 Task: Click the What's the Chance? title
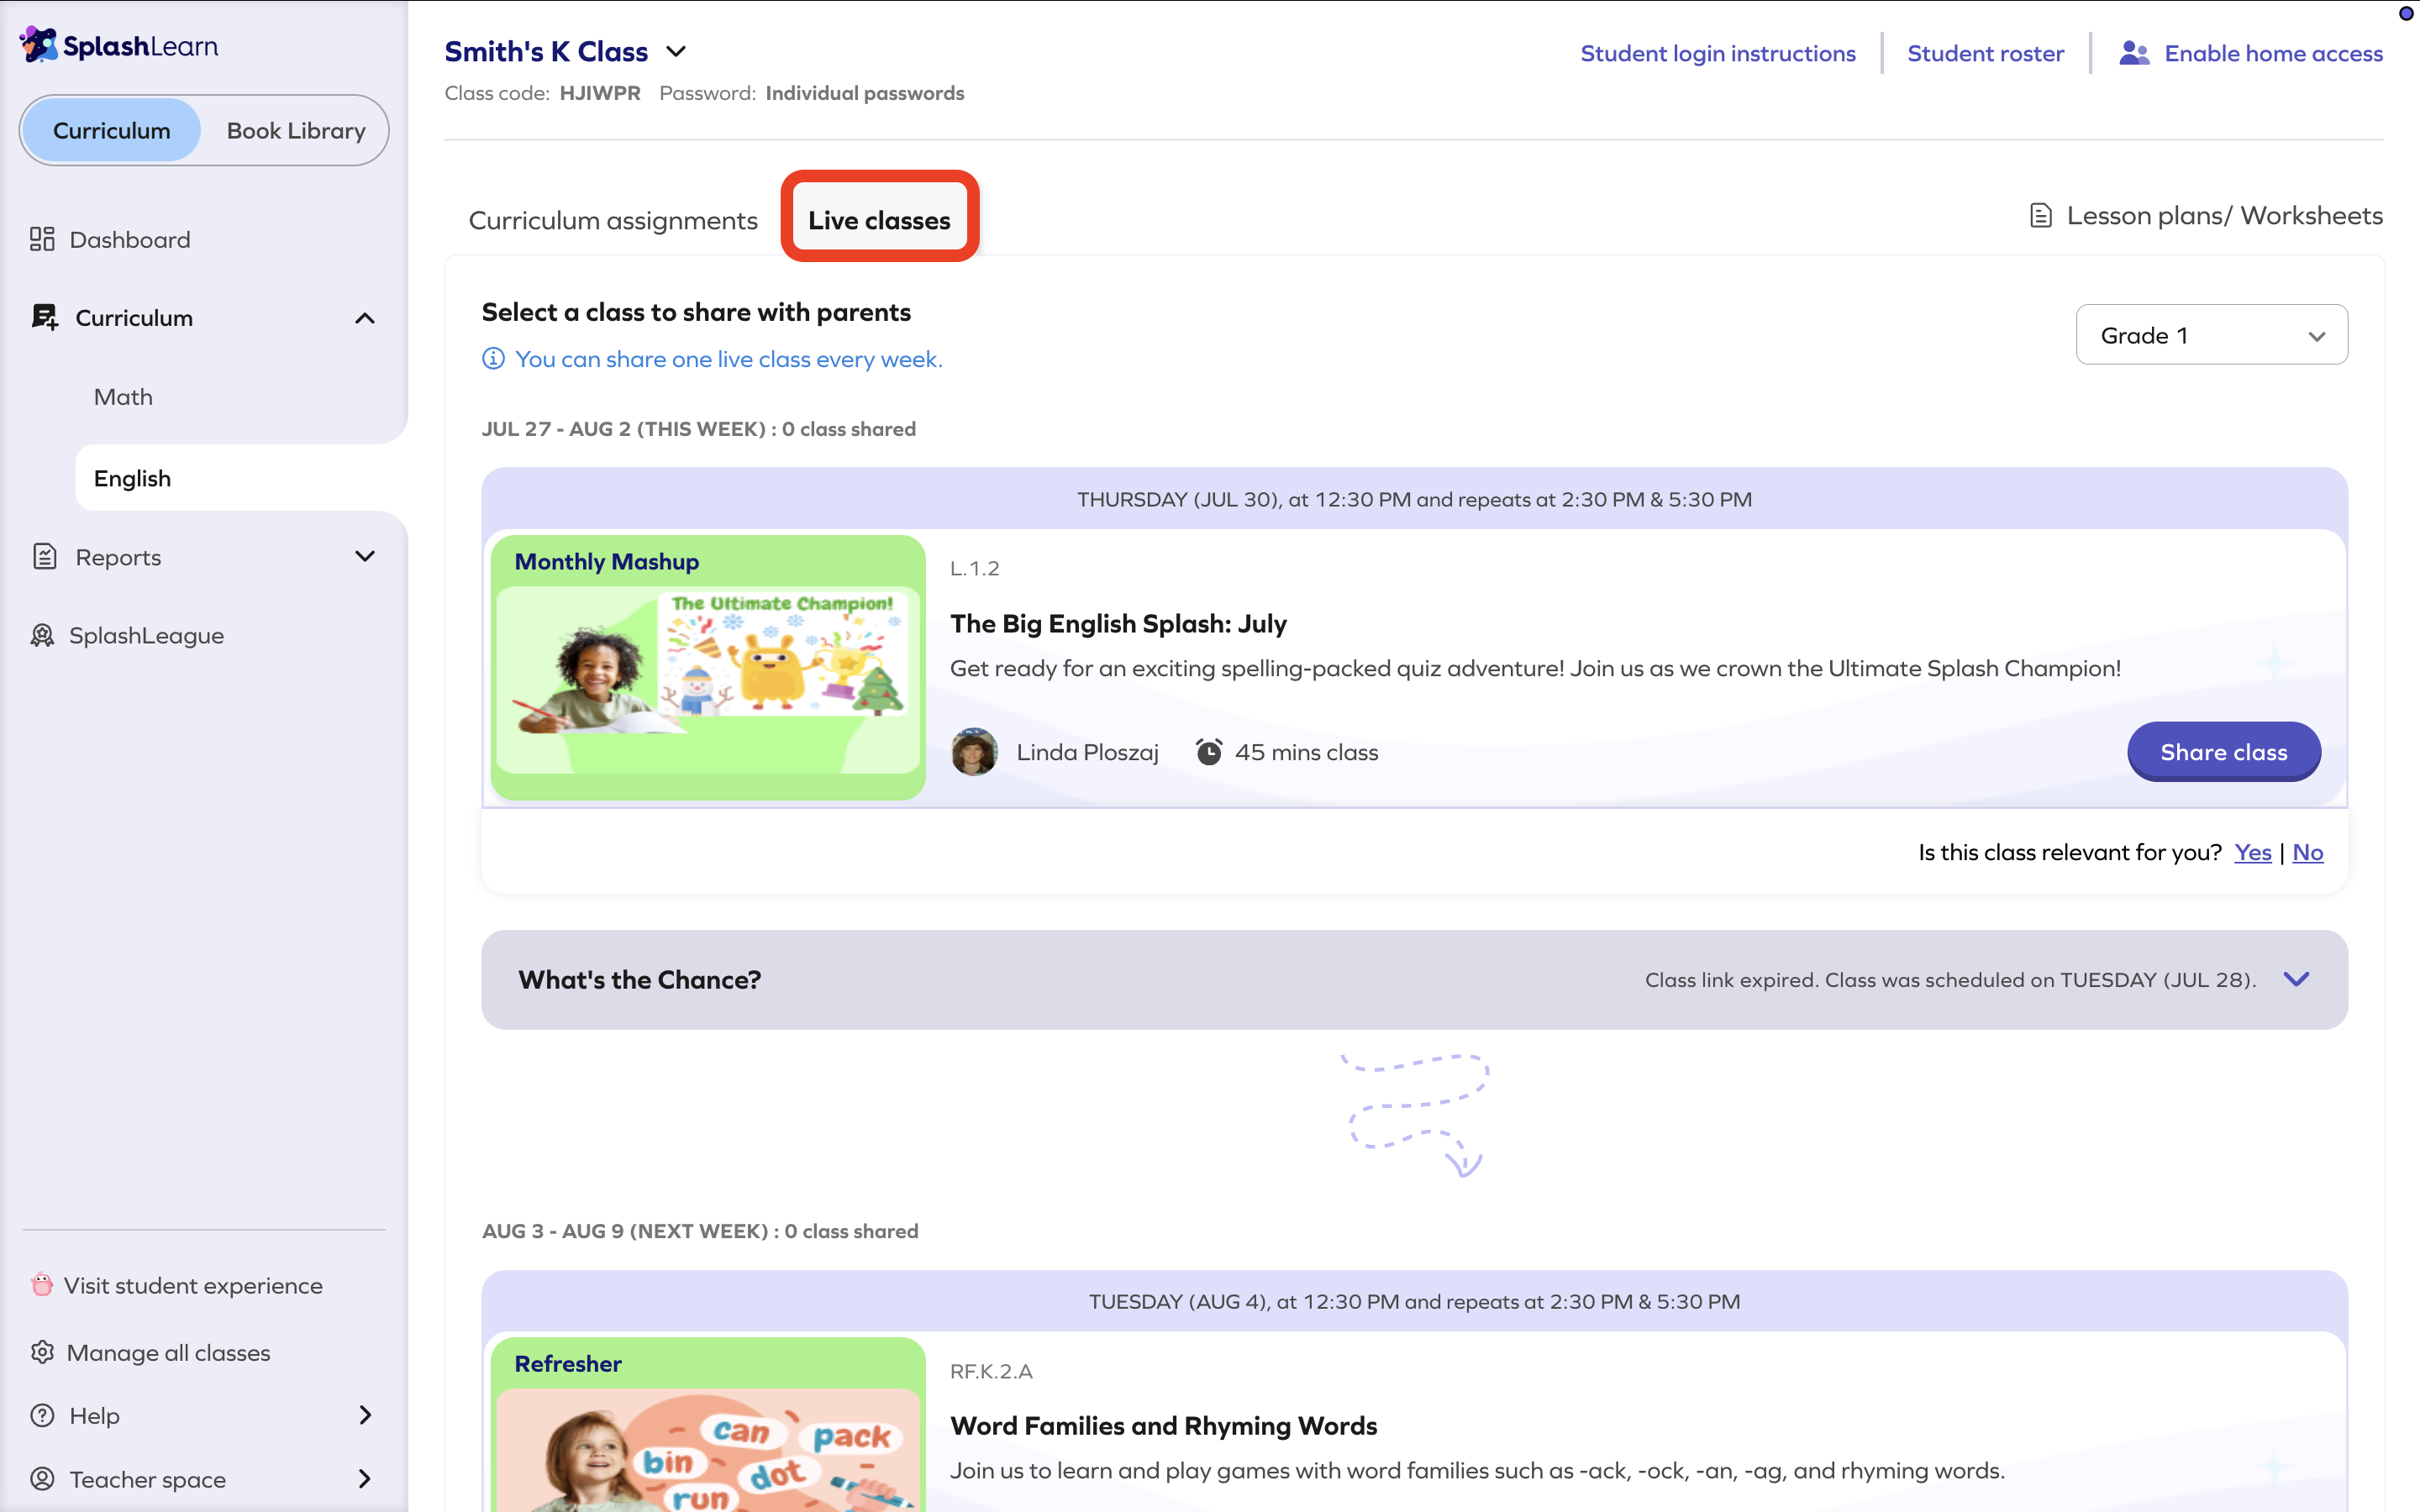tap(639, 979)
